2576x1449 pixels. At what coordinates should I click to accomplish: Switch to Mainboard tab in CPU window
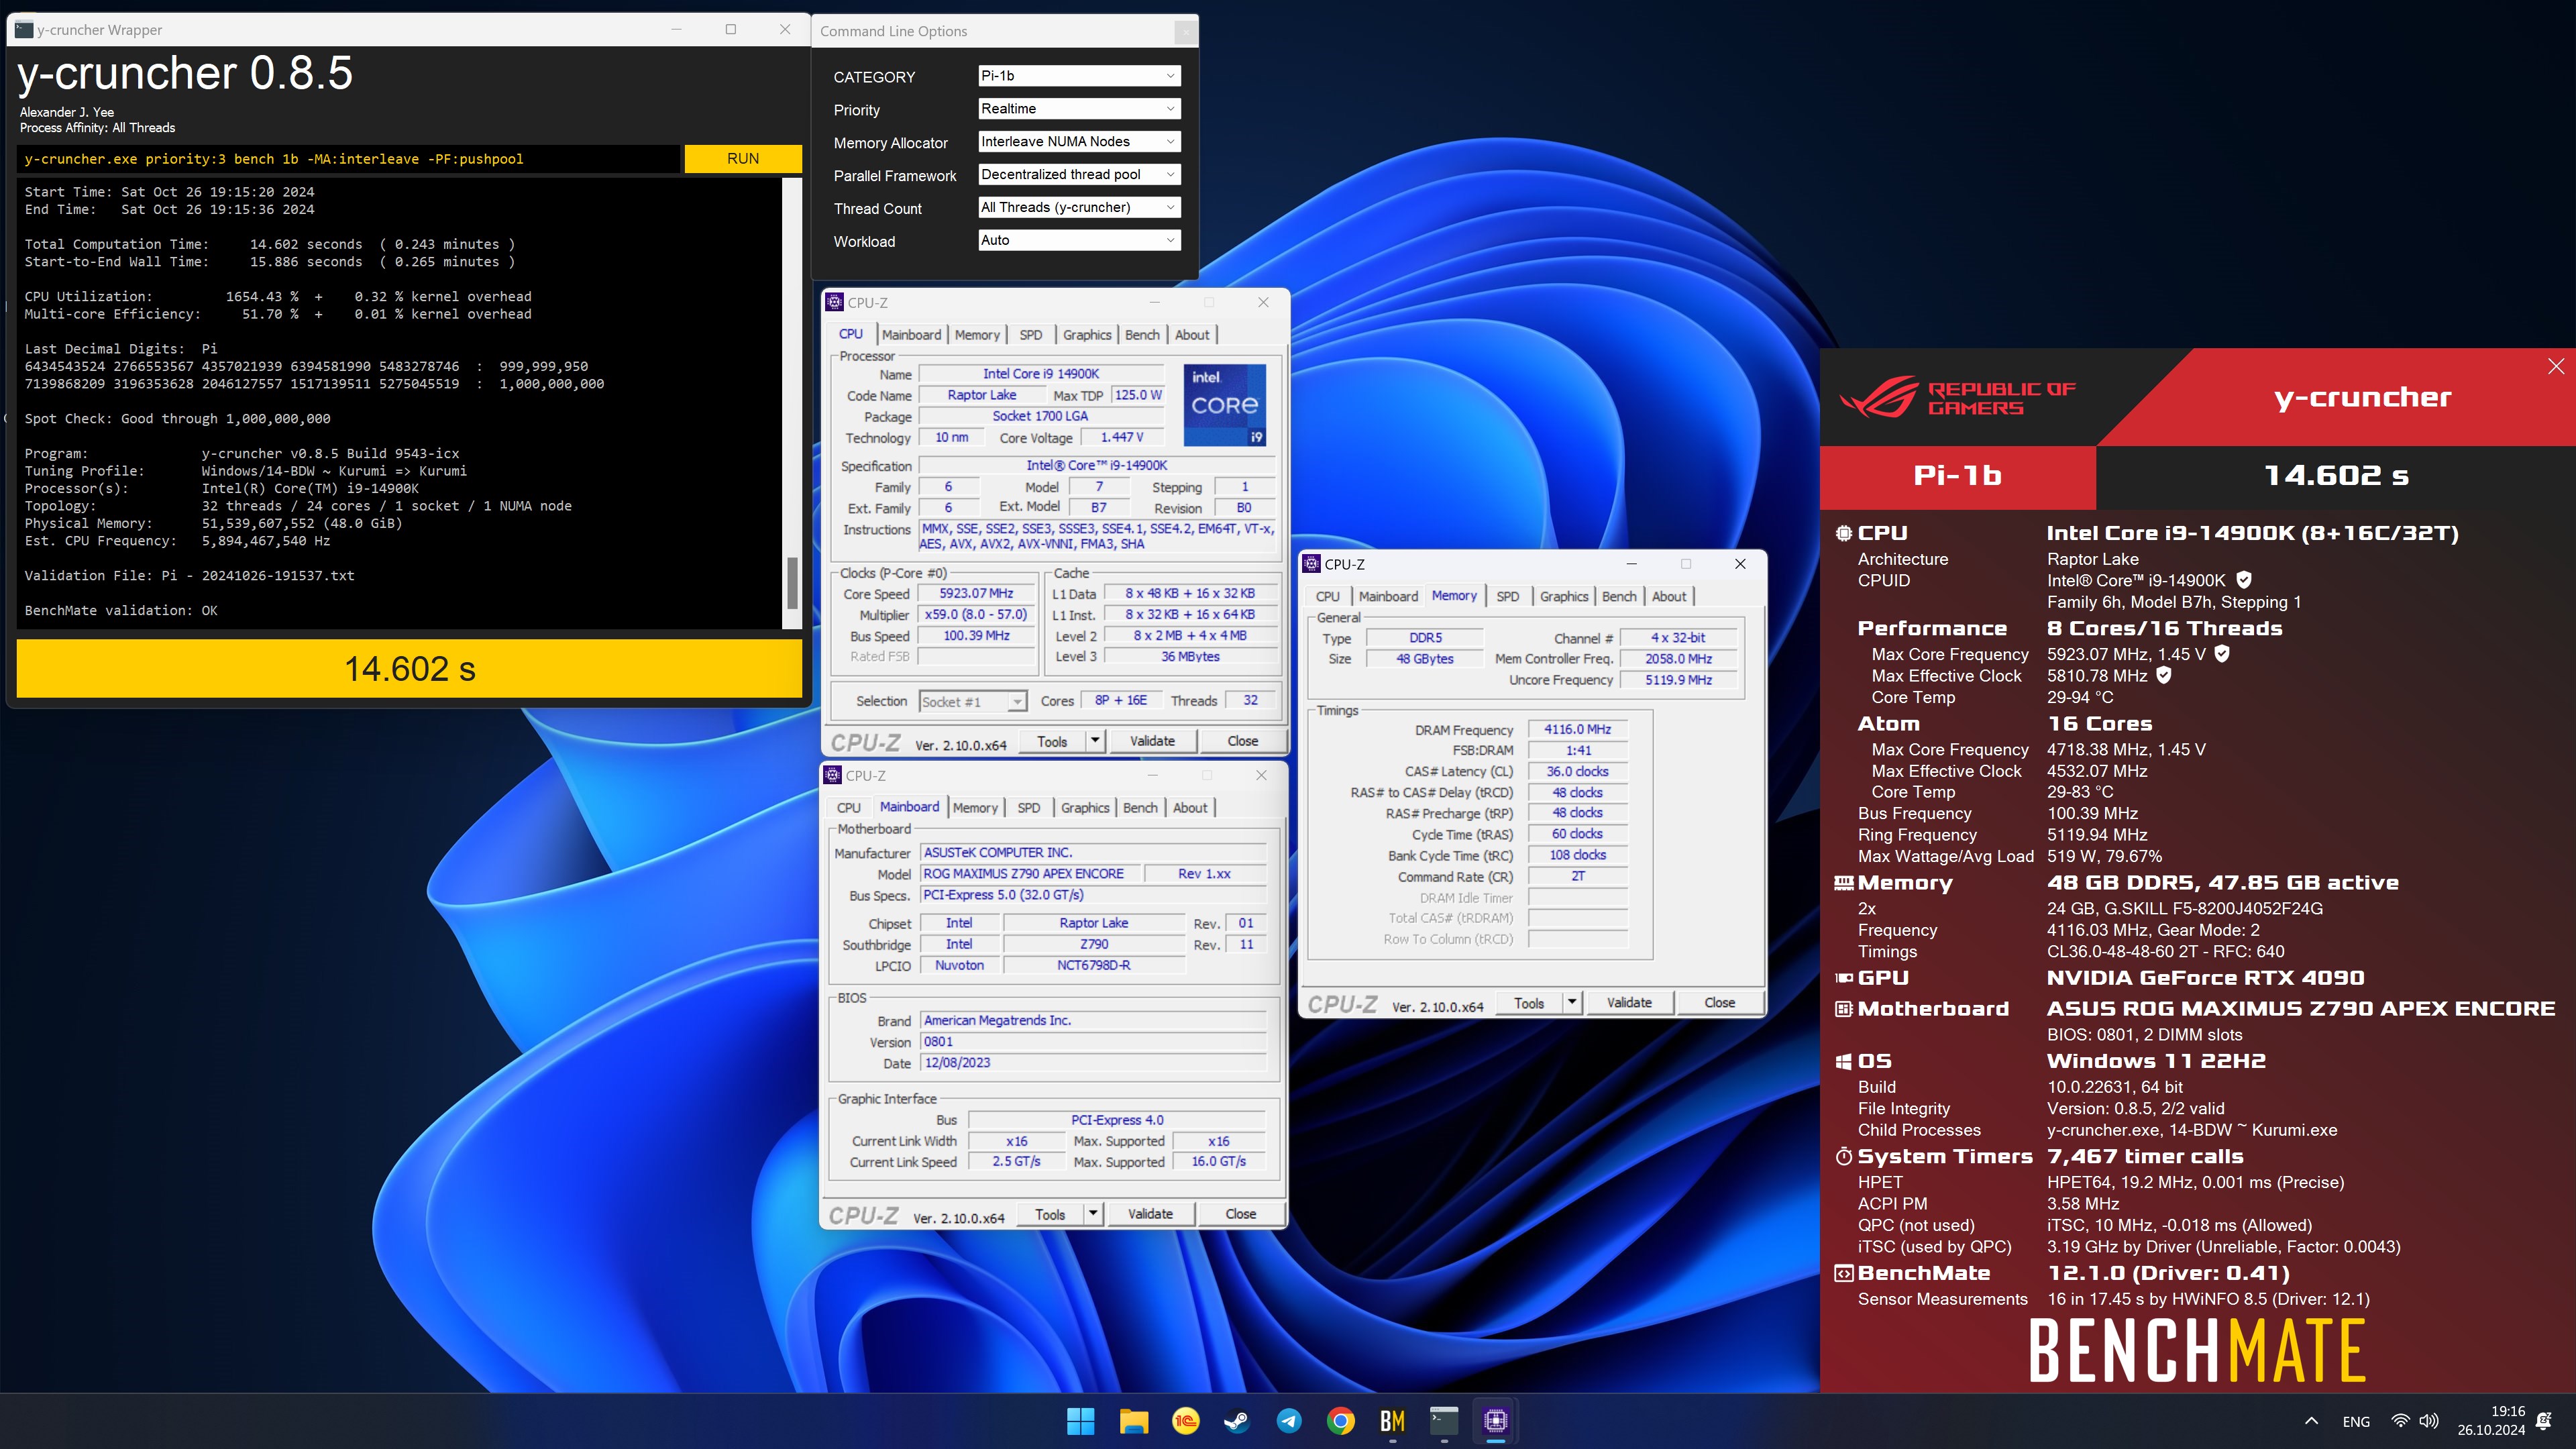pos(911,335)
